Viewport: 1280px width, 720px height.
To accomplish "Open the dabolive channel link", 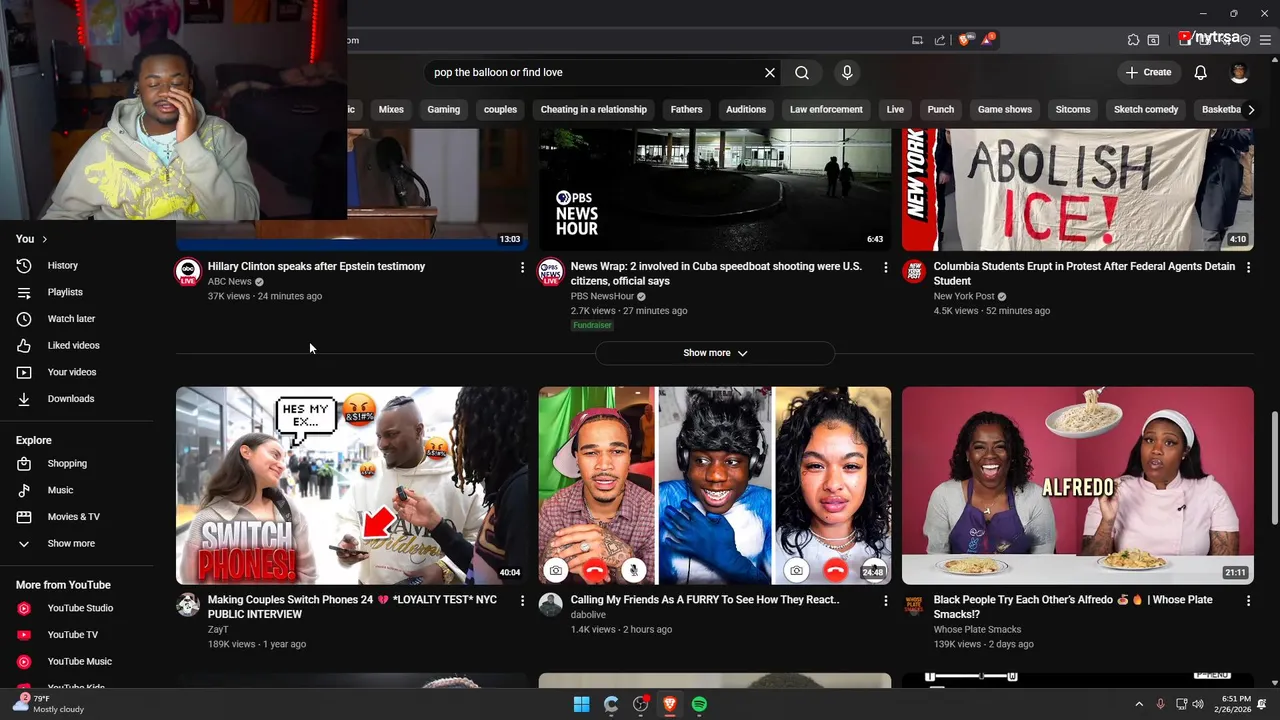I will [x=588, y=615].
